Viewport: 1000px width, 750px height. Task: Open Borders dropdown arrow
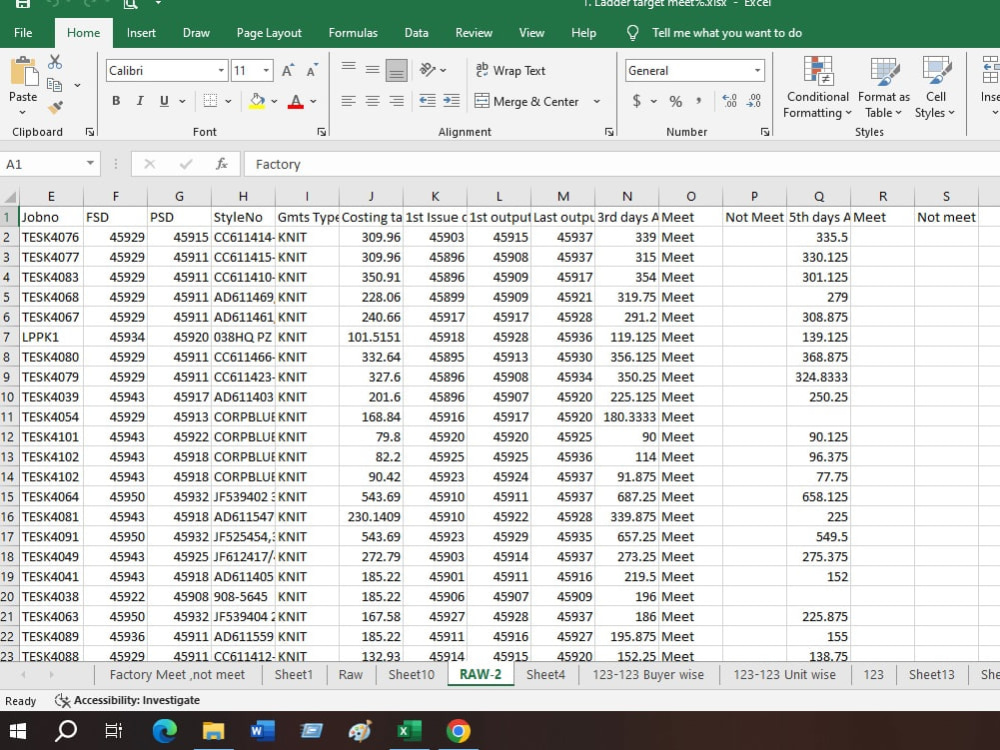(x=228, y=101)
